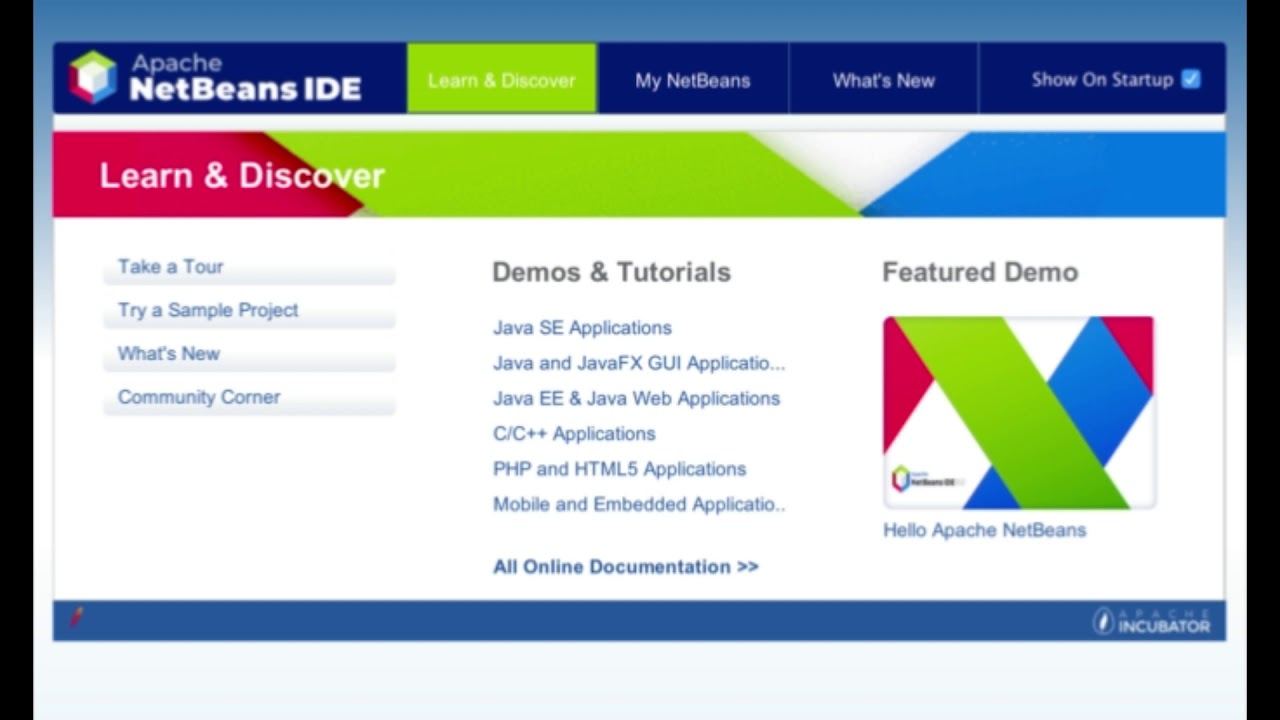The height and width of the screenshot is (720, 1280).
Task: Click the Demos & Tutorials heading
Action: click(611, 272)
